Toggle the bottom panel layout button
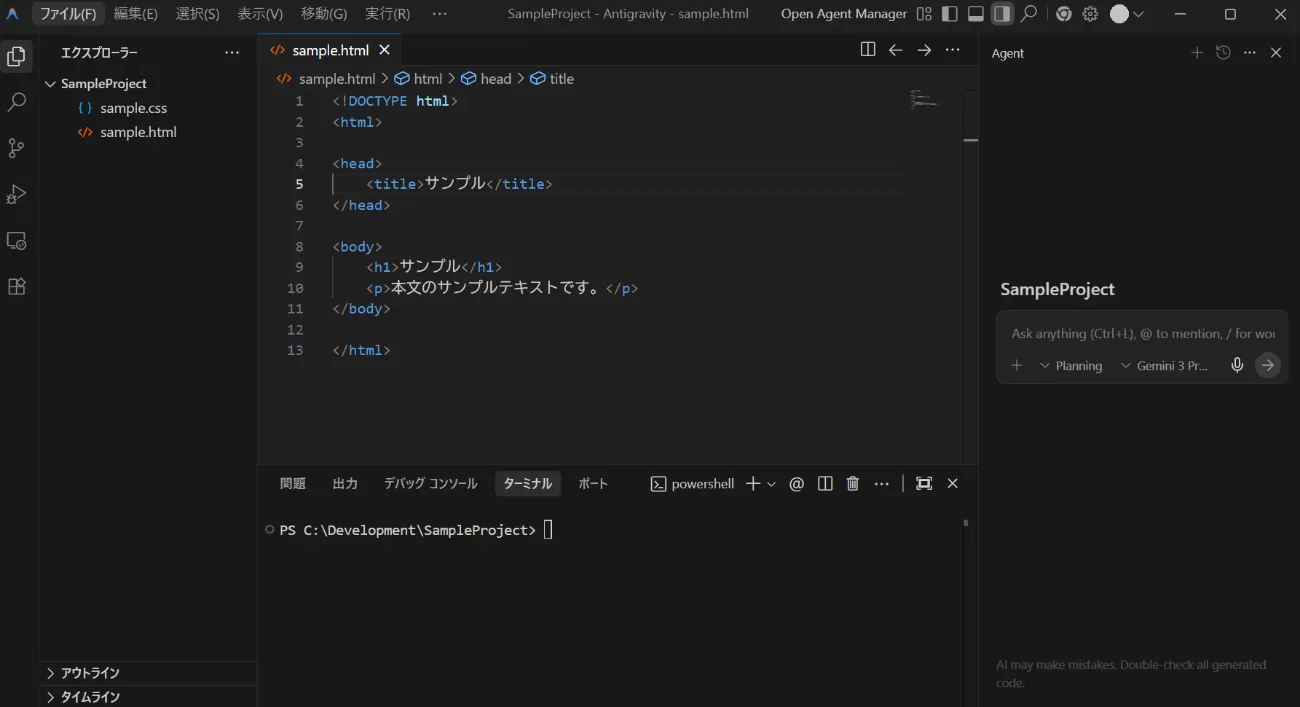 [976, 14]
